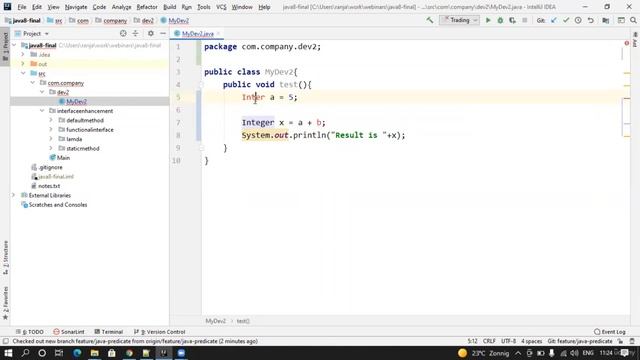Viewport: 640px width, 360px height.
Task: Click the Stop square icon in toolbar
Action: click(x=525, y=20)
